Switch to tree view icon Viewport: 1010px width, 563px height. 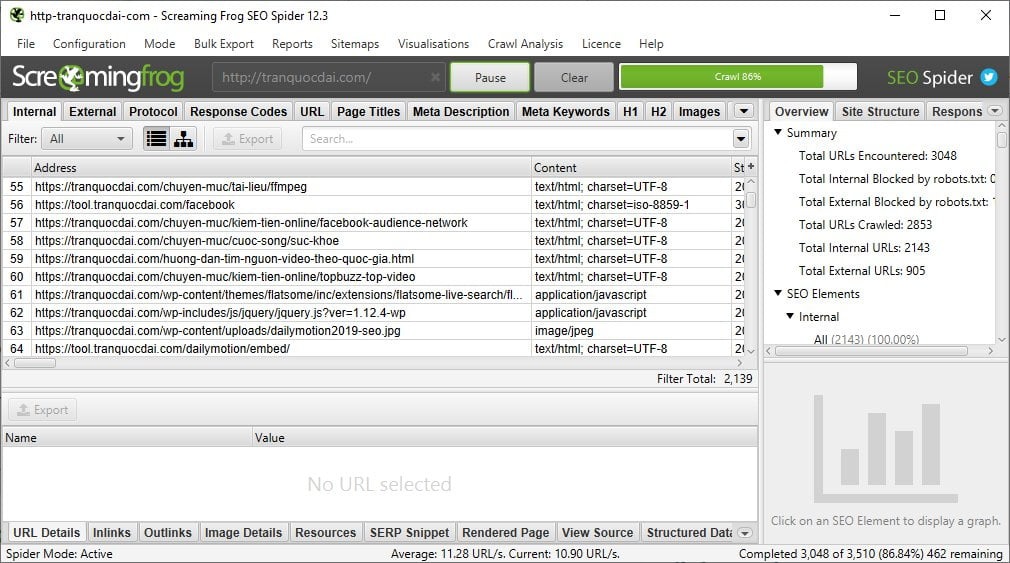click(183, 139)
